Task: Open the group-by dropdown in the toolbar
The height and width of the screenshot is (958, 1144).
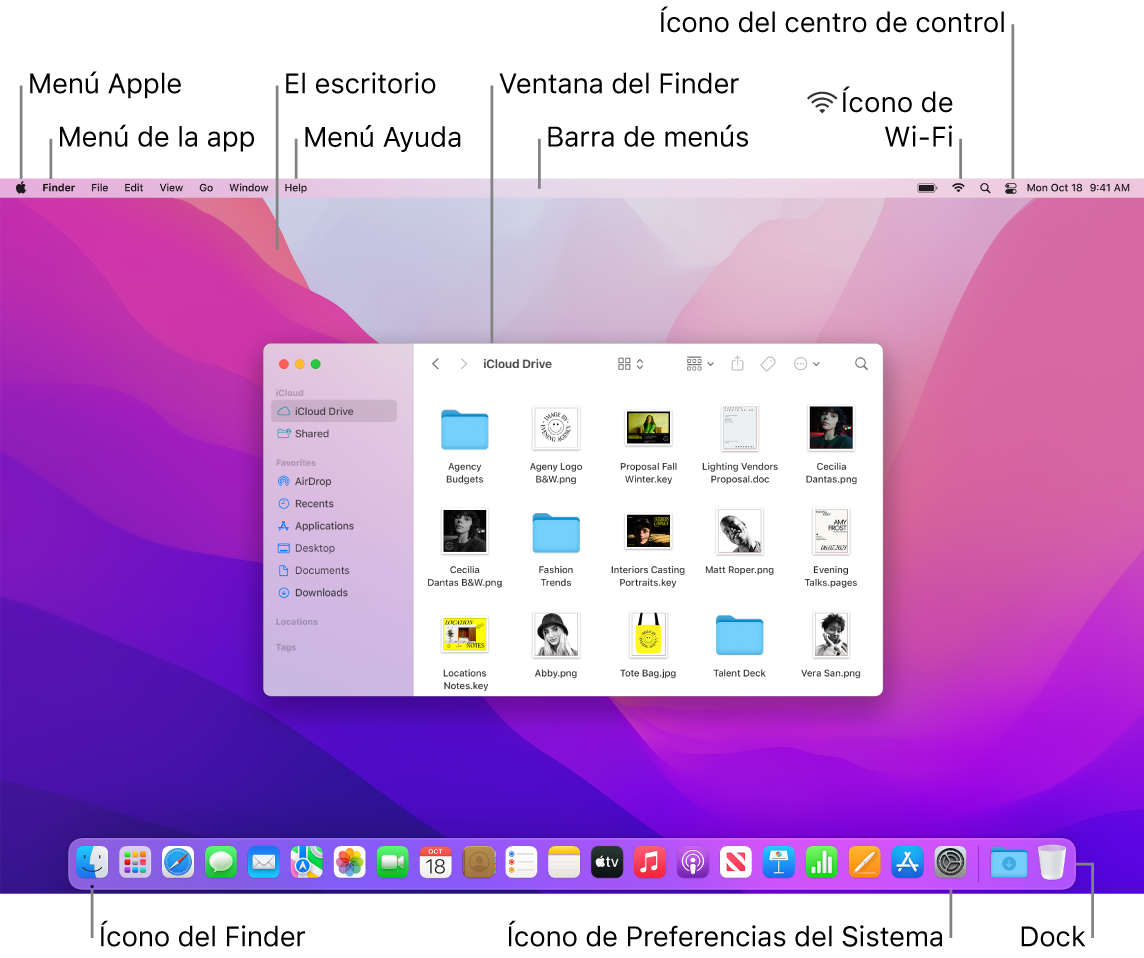Action: [698, 363]
